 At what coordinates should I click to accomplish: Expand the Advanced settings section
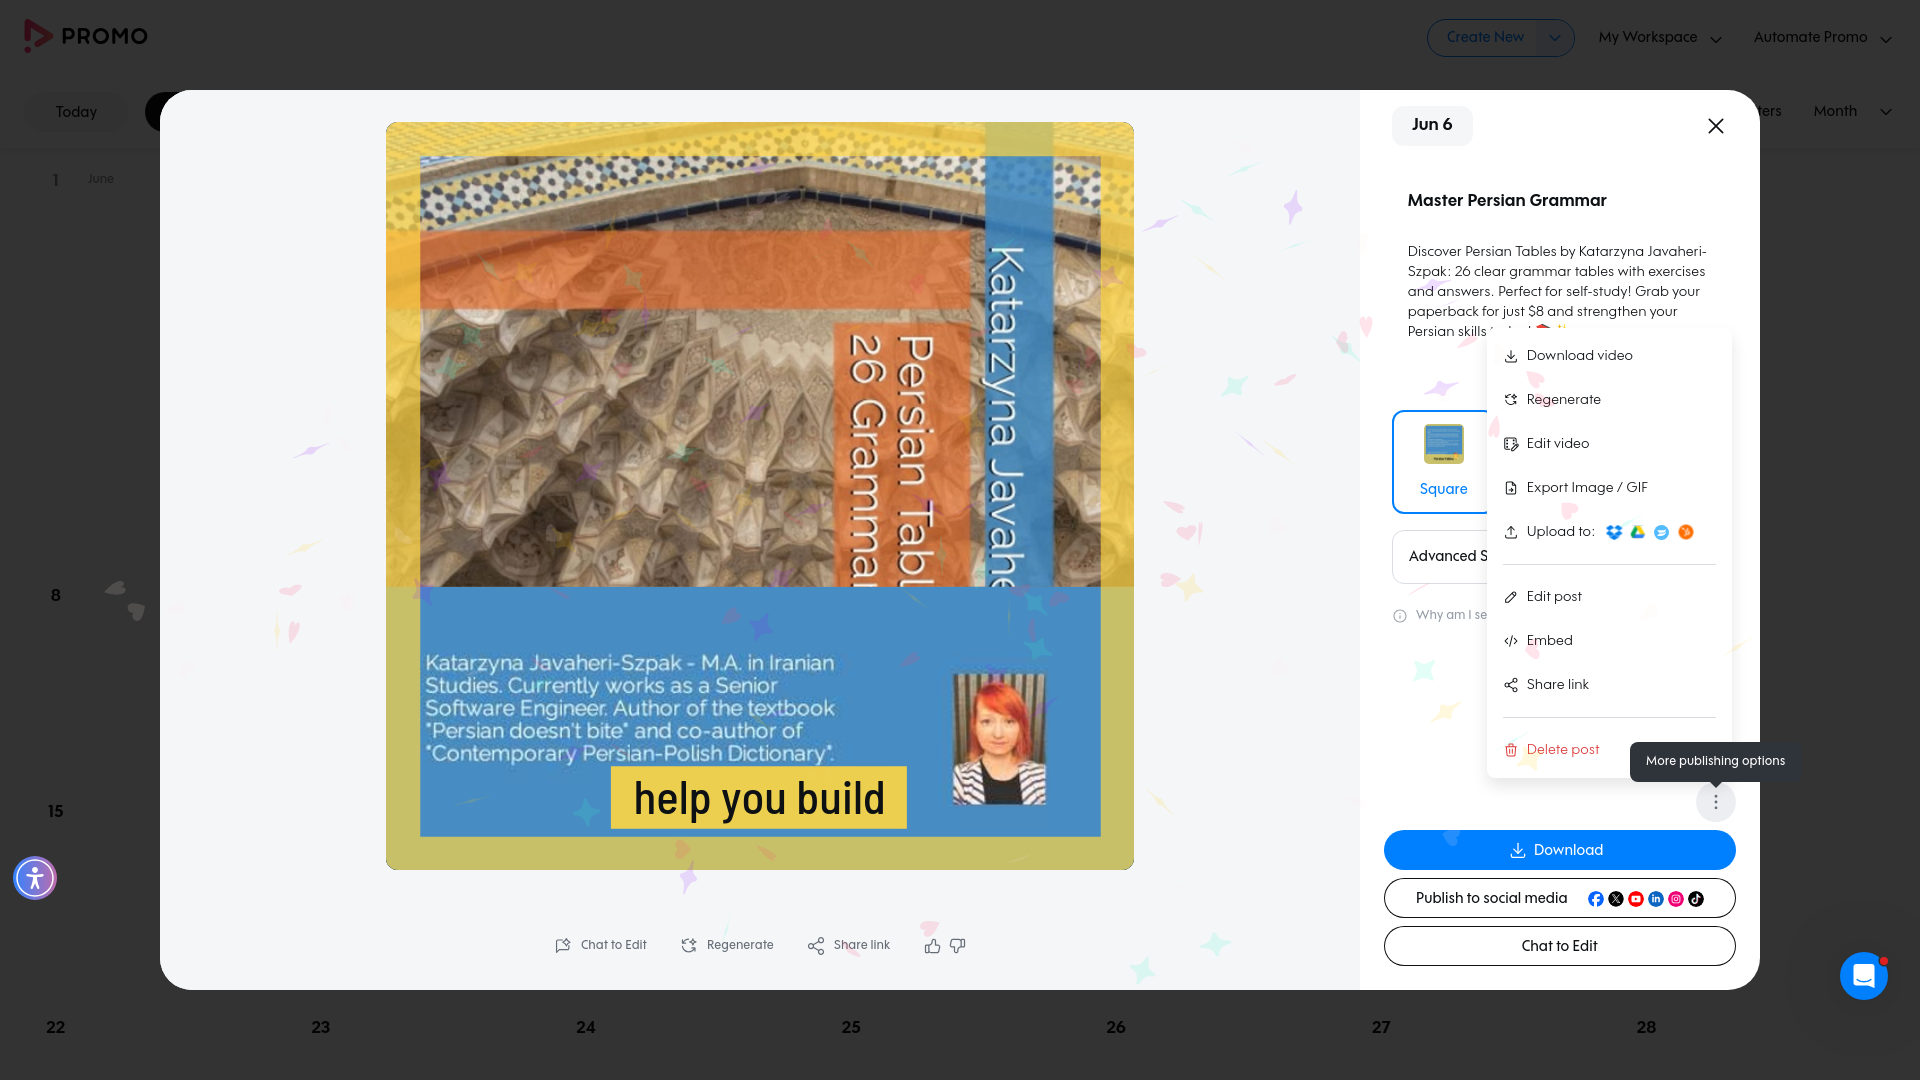tap(1440, 557)
